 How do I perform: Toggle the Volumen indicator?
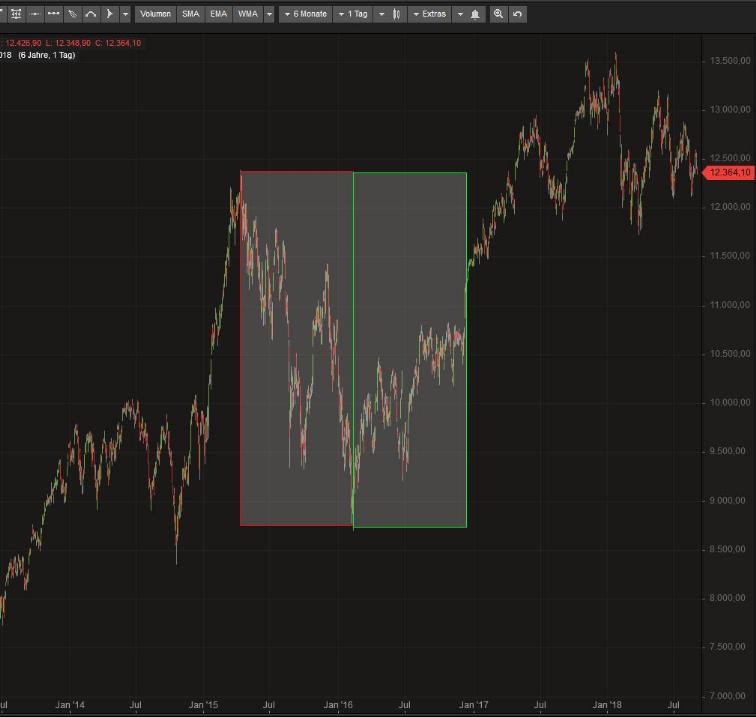point(155,14)
